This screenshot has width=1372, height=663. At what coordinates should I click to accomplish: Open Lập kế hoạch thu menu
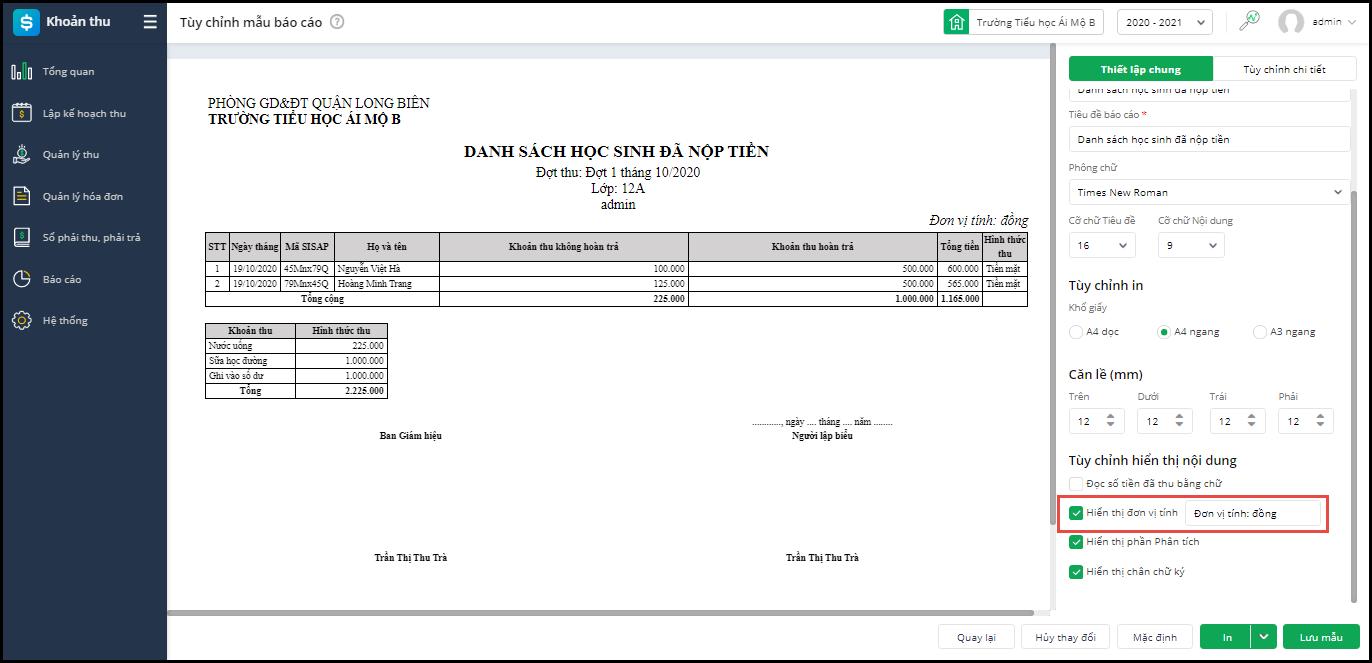click(84, 113)
